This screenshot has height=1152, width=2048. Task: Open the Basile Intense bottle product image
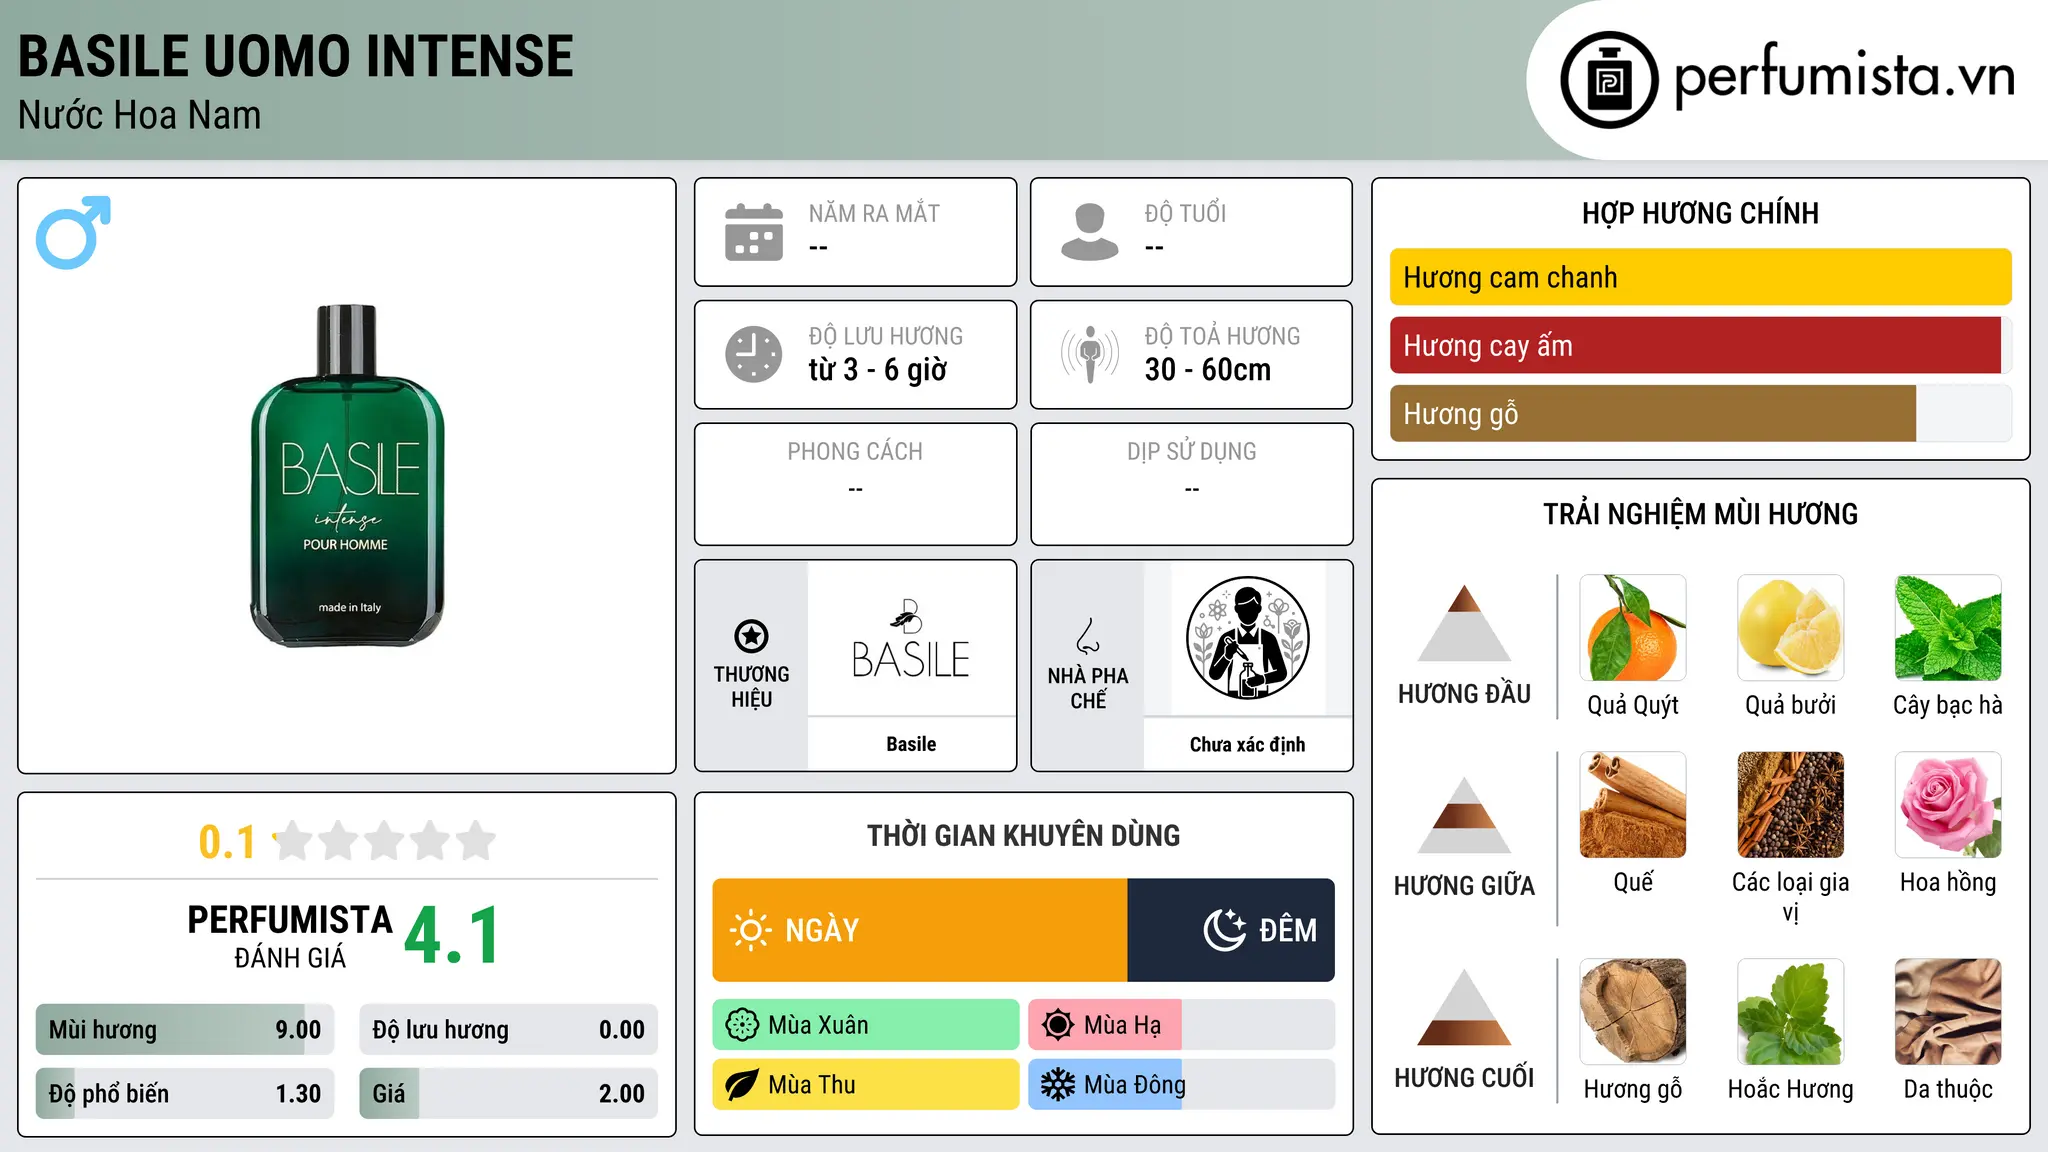click(x=347, y=476)
